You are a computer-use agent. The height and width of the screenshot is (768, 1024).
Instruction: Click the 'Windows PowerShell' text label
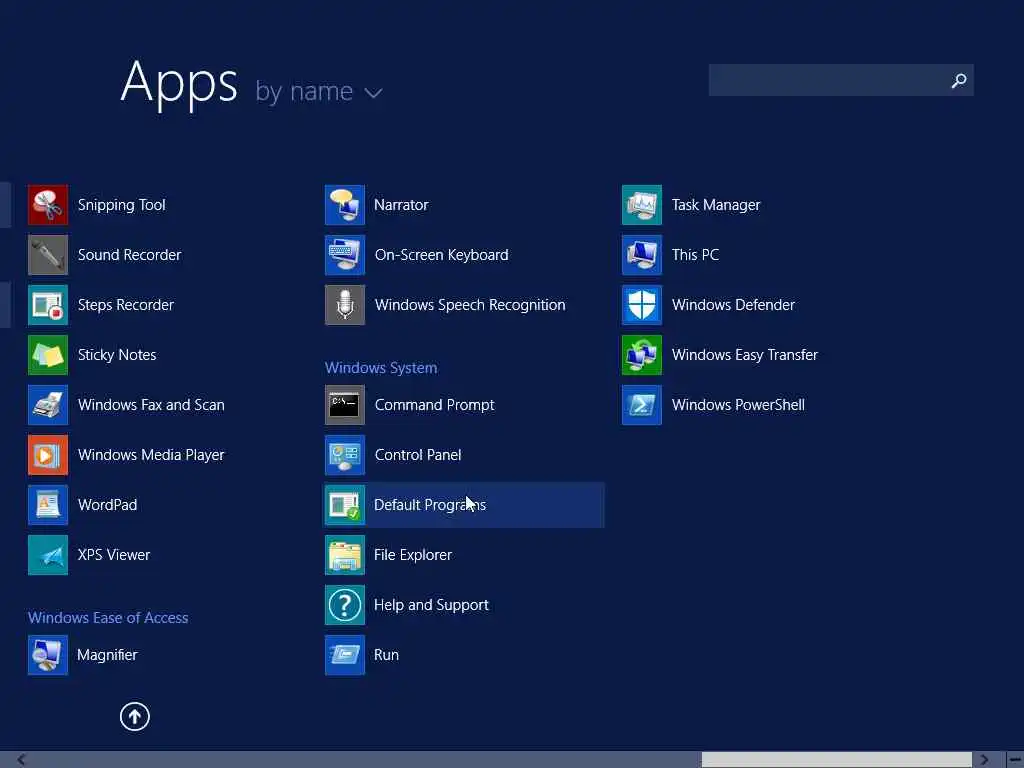(x=738, y=405)
